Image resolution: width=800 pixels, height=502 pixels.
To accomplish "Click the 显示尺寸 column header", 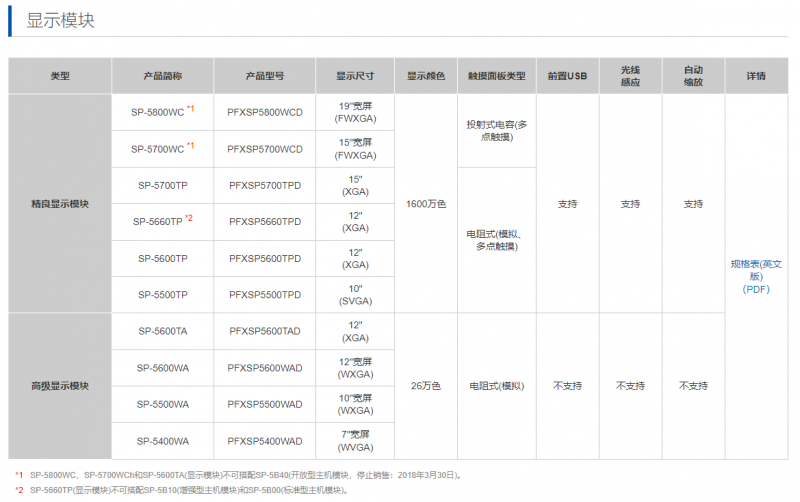I will [355, 76].
